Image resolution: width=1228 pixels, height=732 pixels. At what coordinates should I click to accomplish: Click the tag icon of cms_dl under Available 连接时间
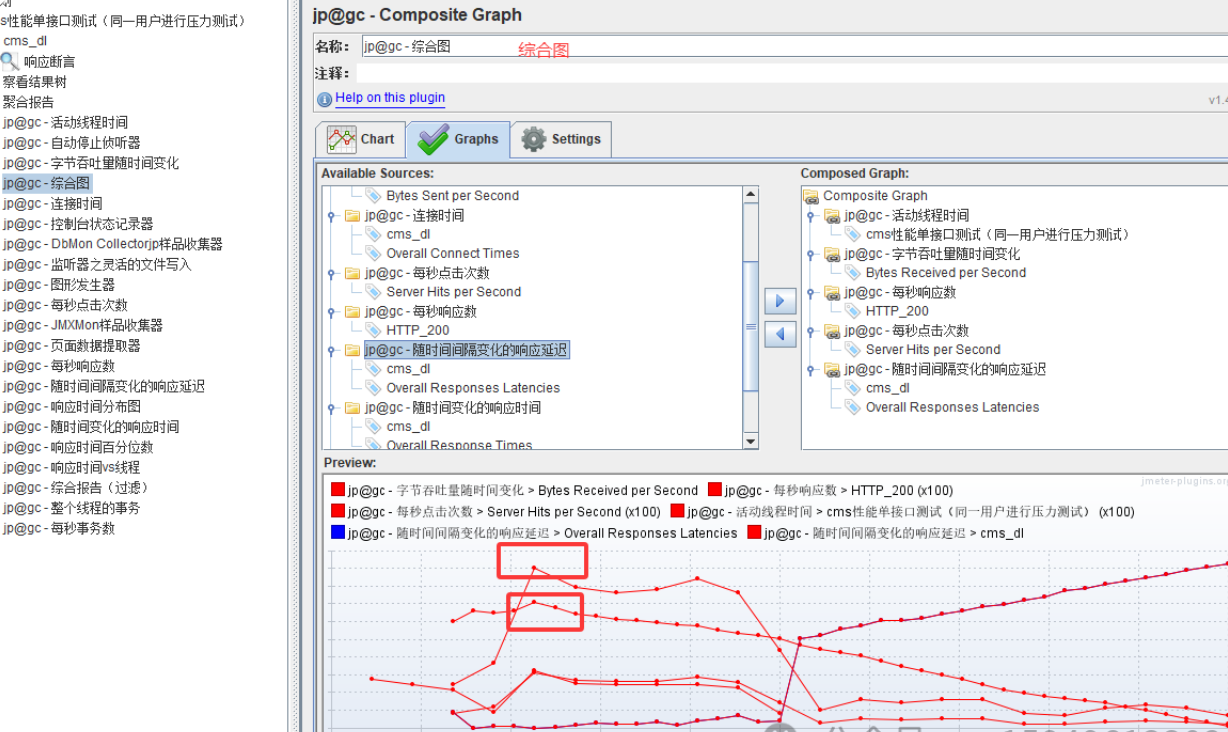click(x=373, y=234)
